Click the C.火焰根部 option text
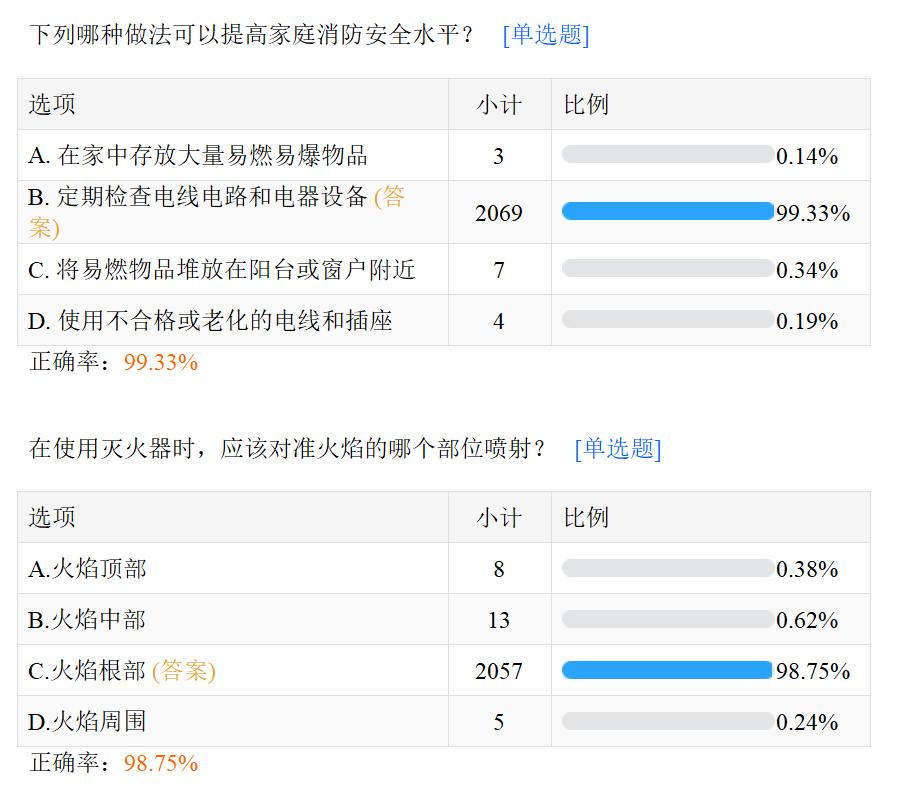This screenshot has height=806, width=914. [87, 671]
